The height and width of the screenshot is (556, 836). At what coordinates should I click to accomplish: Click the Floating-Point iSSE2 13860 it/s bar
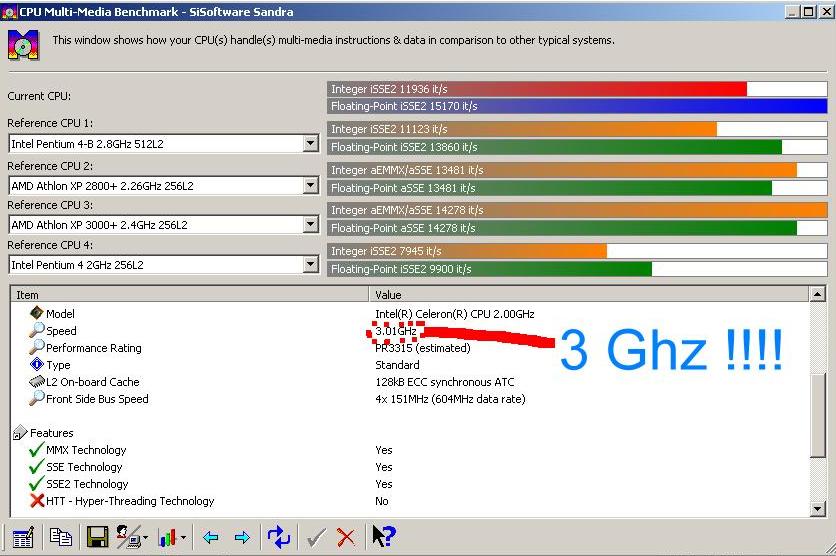pos(577,147)
